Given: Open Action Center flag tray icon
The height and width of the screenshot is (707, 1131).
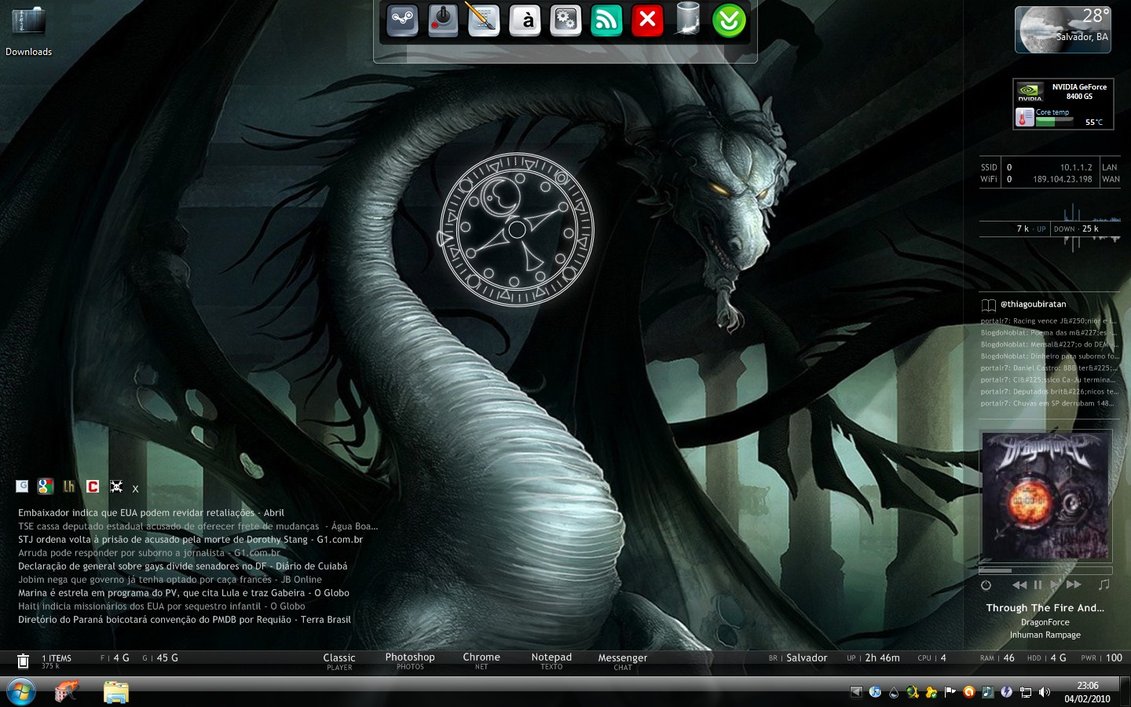Looking at the screenshot, I should [x=950, y=692].
